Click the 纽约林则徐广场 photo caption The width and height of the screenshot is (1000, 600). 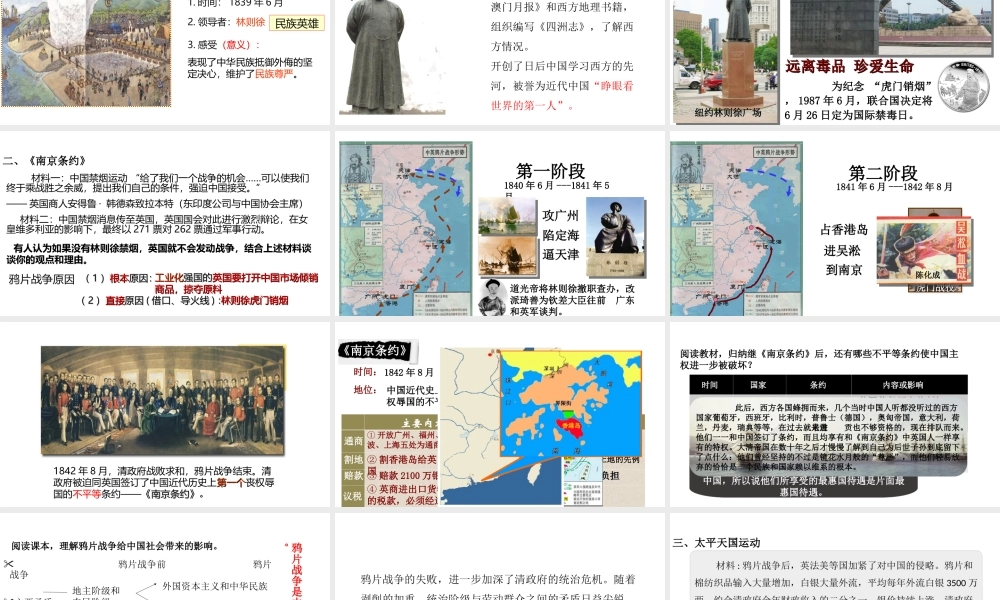[x=727, y=112]
